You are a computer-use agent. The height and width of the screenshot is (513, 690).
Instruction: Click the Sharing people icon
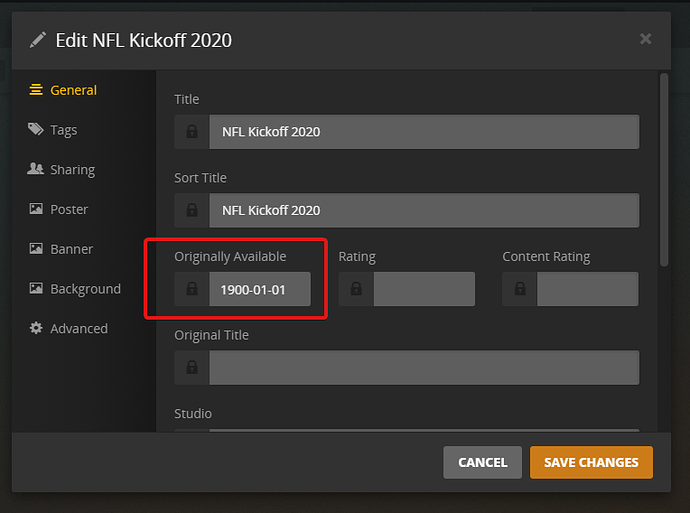point(36,169)
